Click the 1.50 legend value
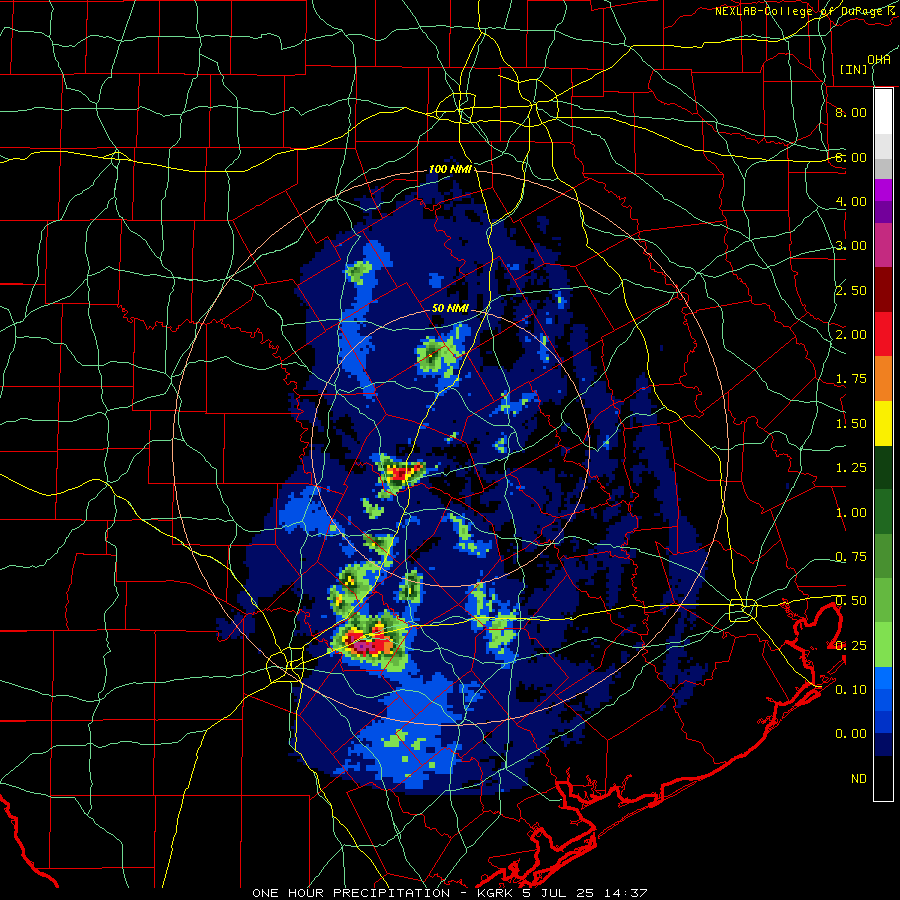Viewport: 900px width, 900px height. (851, 424)
